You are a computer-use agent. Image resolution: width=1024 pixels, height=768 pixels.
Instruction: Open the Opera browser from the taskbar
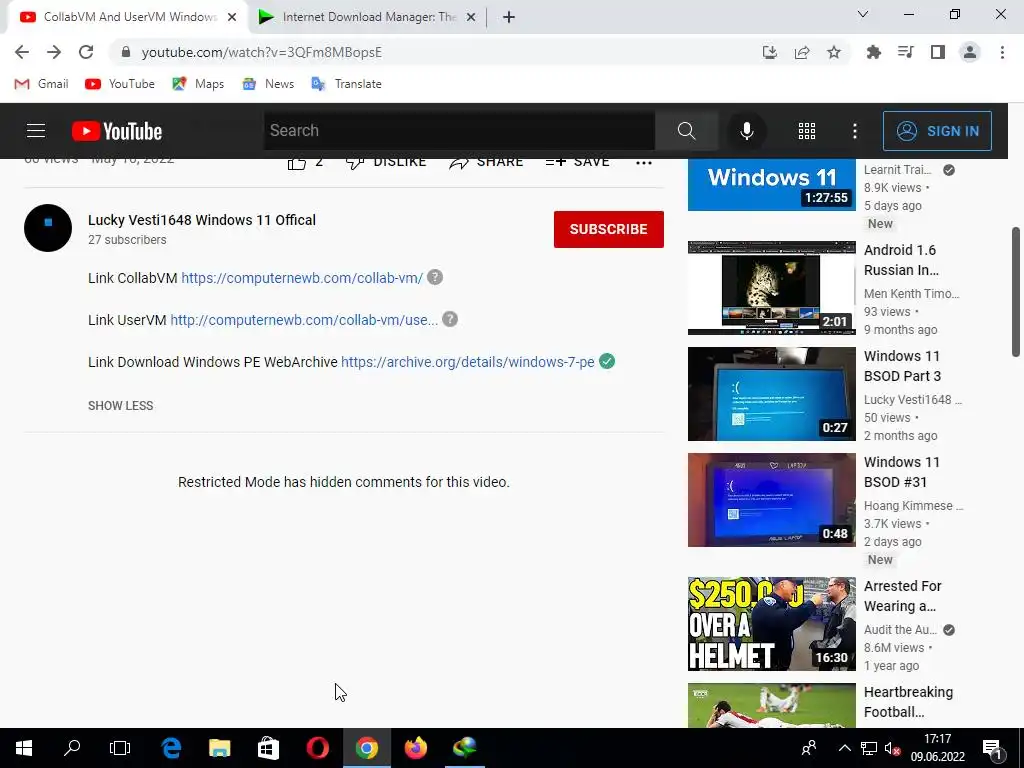coord(317,748)
